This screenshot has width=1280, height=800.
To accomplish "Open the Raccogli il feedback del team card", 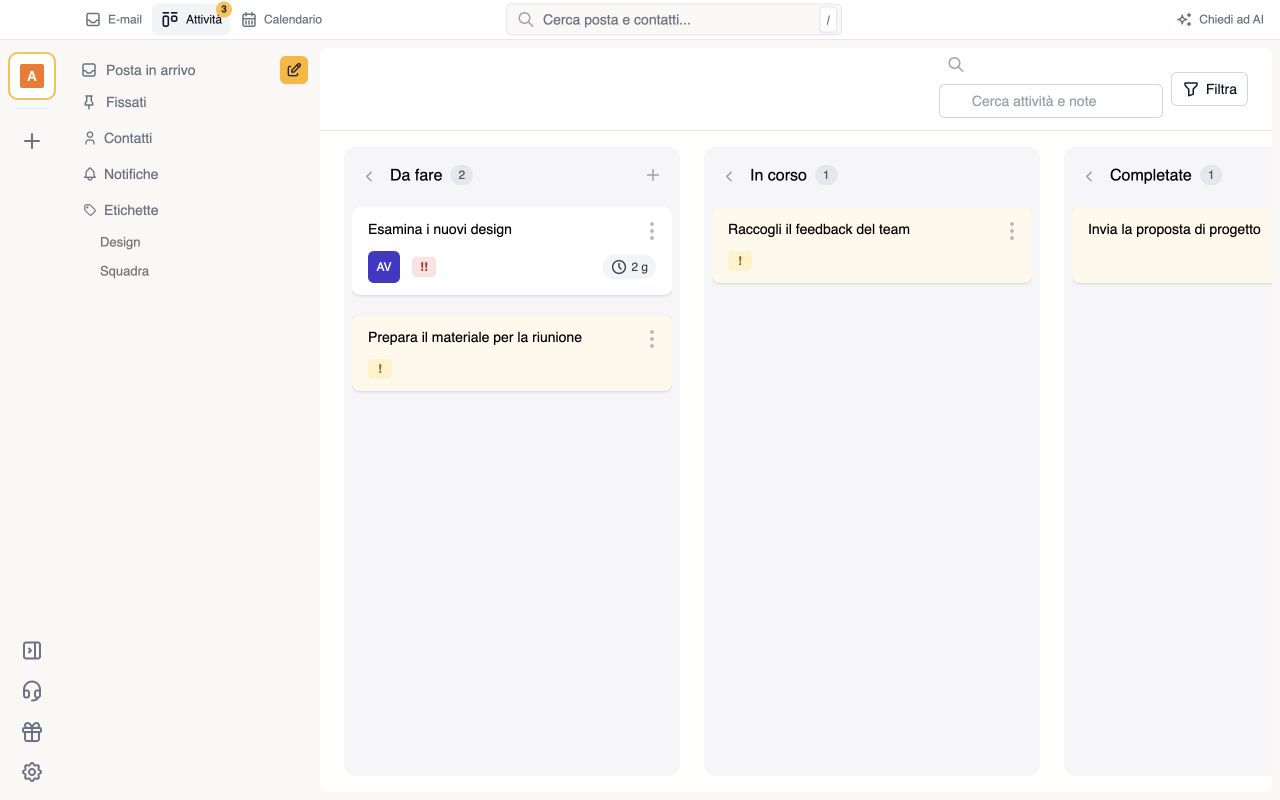I will 872,245.
